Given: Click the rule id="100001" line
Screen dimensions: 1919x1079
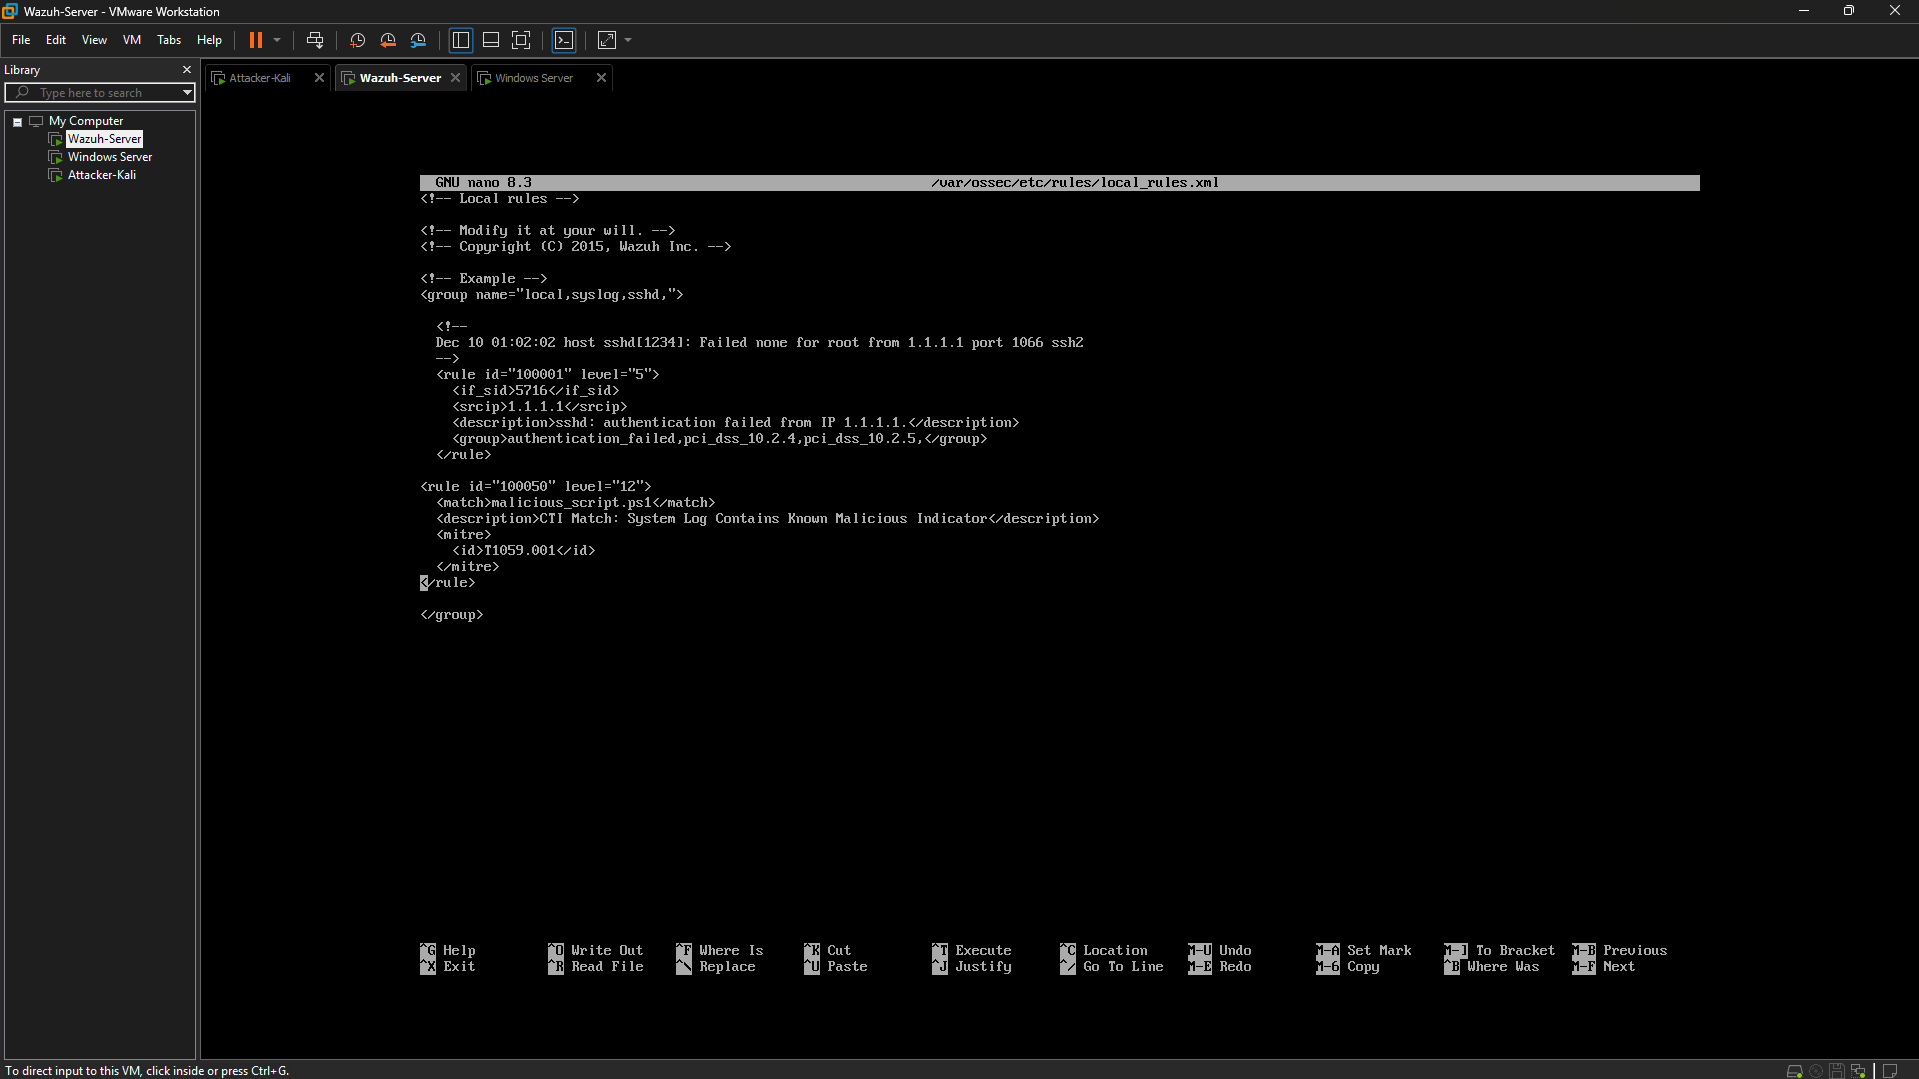Looking at the screenshot, I should (x=548, y=375).
